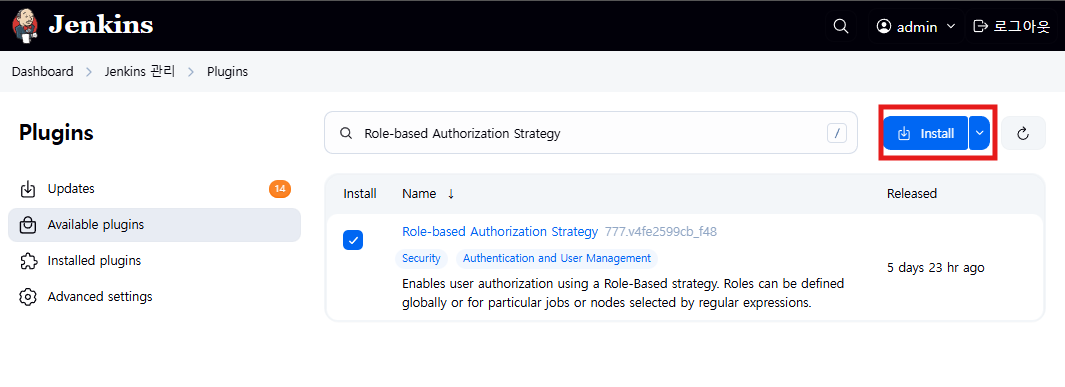Viewport: 1065px width, 387px height.
Task: Go to Jenkins 관리 breadcrumb
Action: (140, 71)
